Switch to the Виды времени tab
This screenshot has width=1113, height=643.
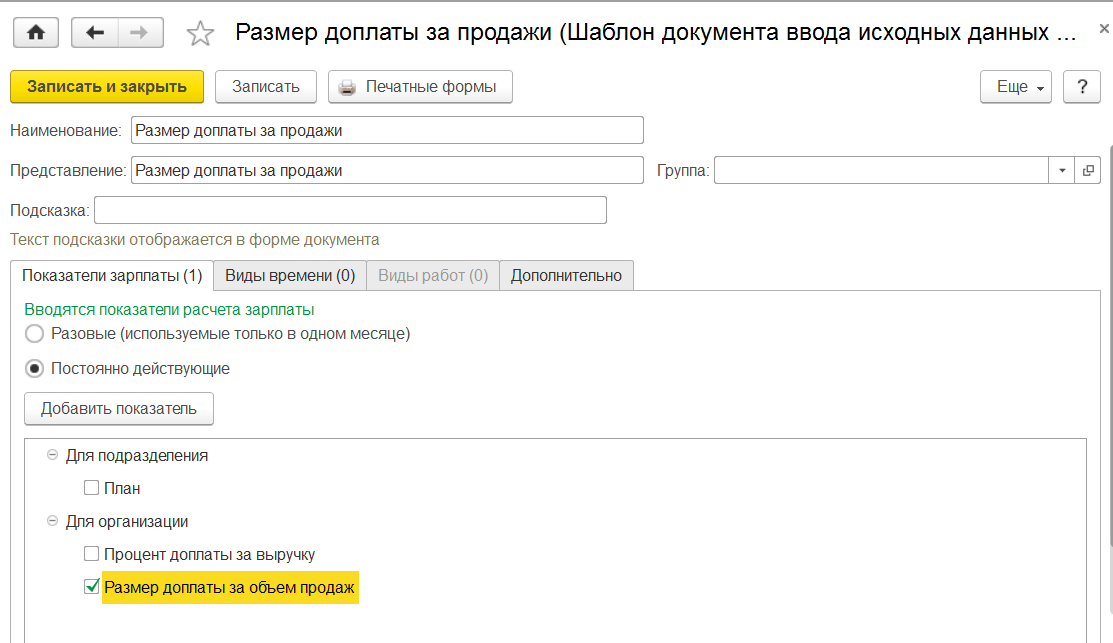[x=290, y=275]
